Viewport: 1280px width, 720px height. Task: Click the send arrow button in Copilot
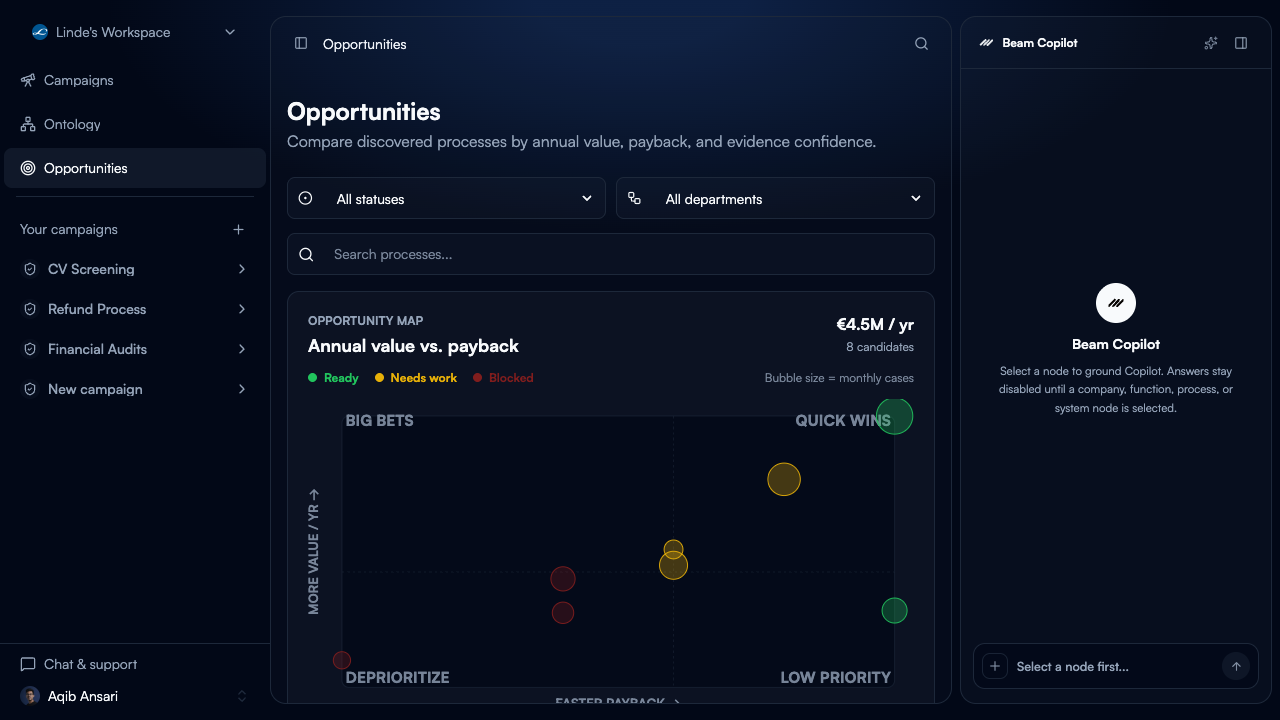[1236, 666]
